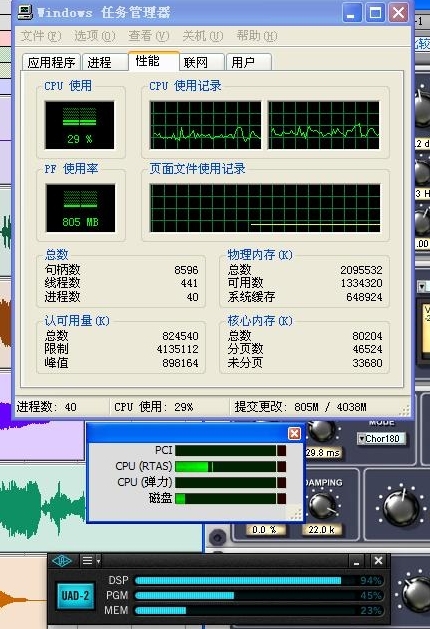Open the 帮助(H) menu
The height and width of the screenshot is (629, 430).
pyautogui.click(x=257, y=36)
